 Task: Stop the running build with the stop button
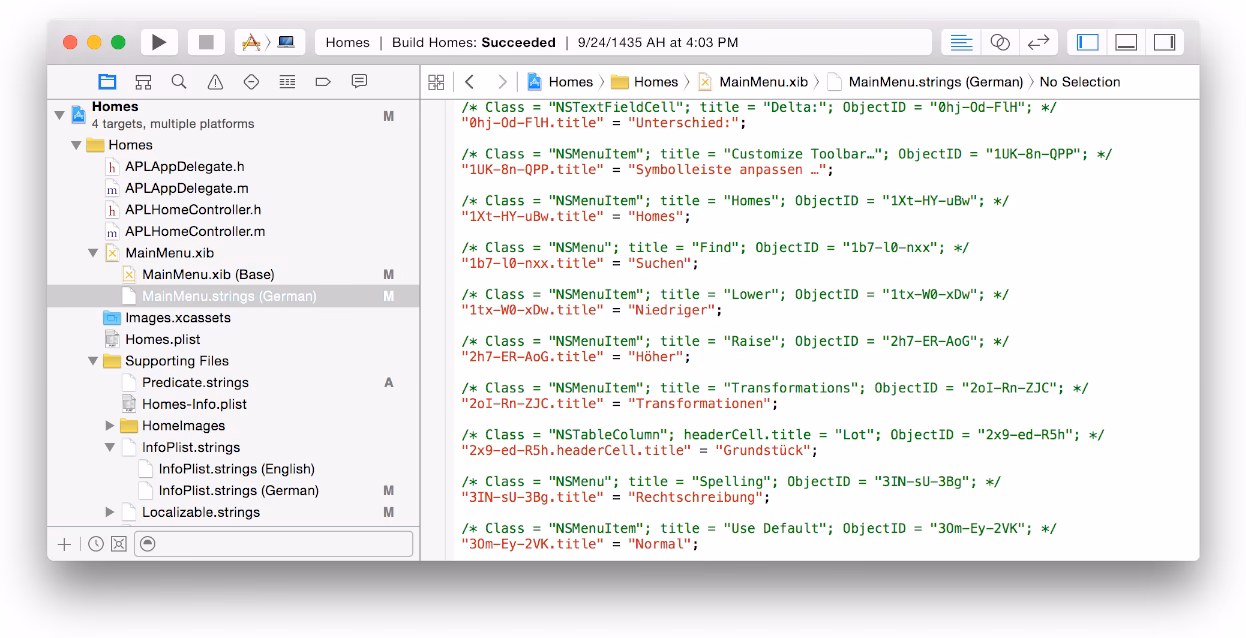[206, 42]
